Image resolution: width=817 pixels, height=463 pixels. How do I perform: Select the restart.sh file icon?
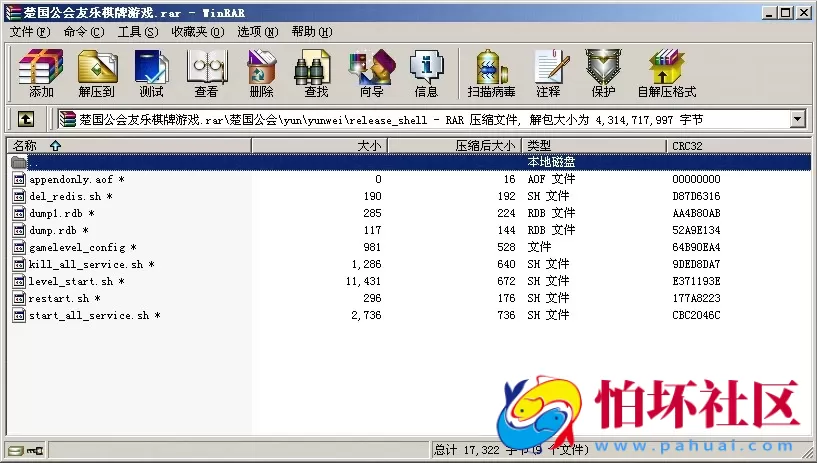19,298
